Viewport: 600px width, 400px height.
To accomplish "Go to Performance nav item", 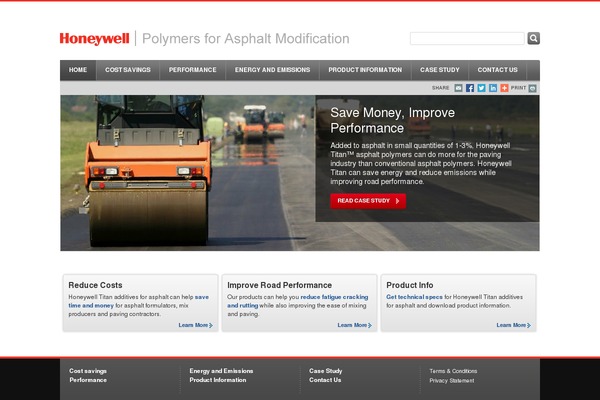I will tap(192, 70).
